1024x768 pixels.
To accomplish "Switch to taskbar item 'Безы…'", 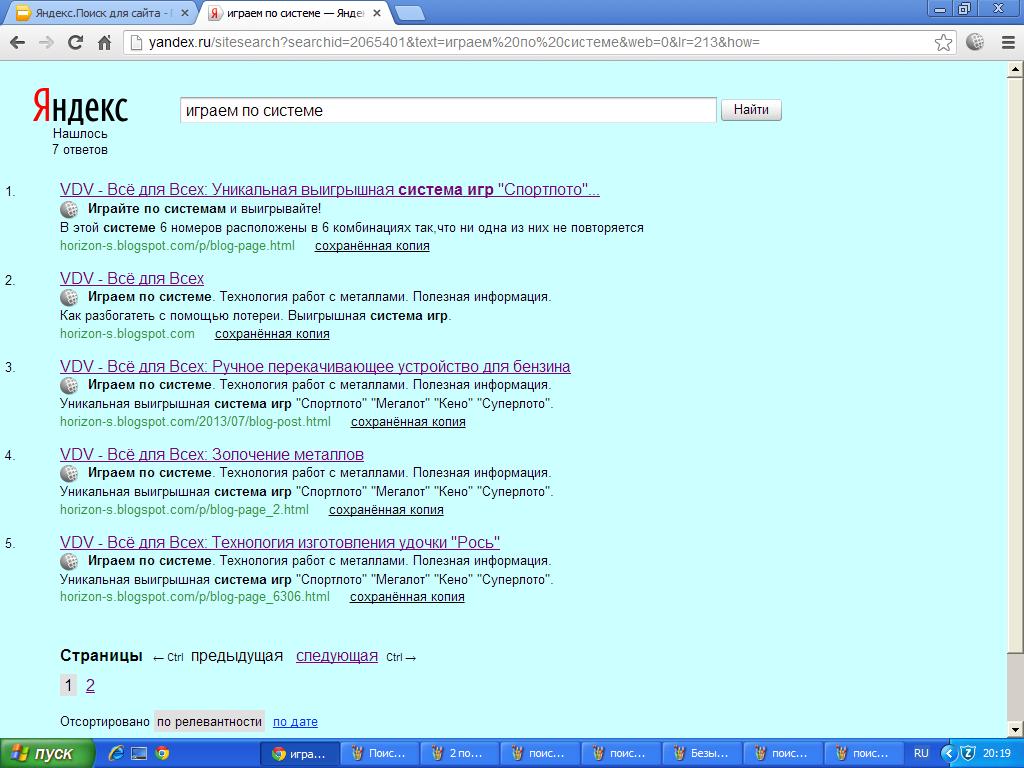I will coord(702,754).
